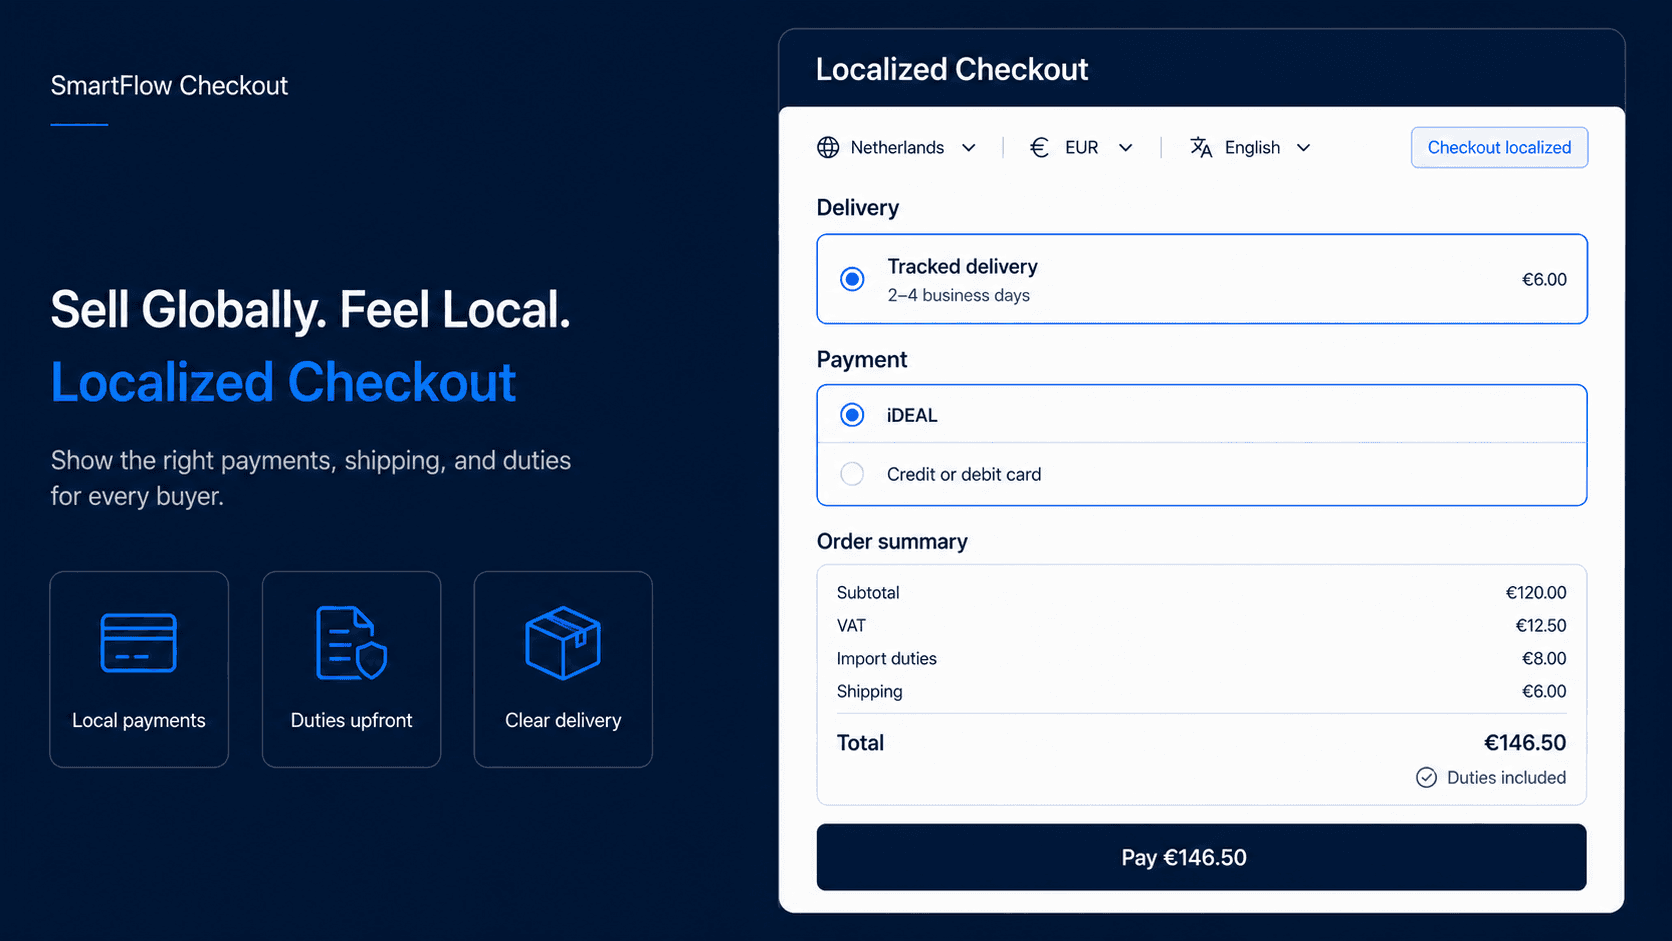Click the Localized Checkout panel header

point(952,69)
